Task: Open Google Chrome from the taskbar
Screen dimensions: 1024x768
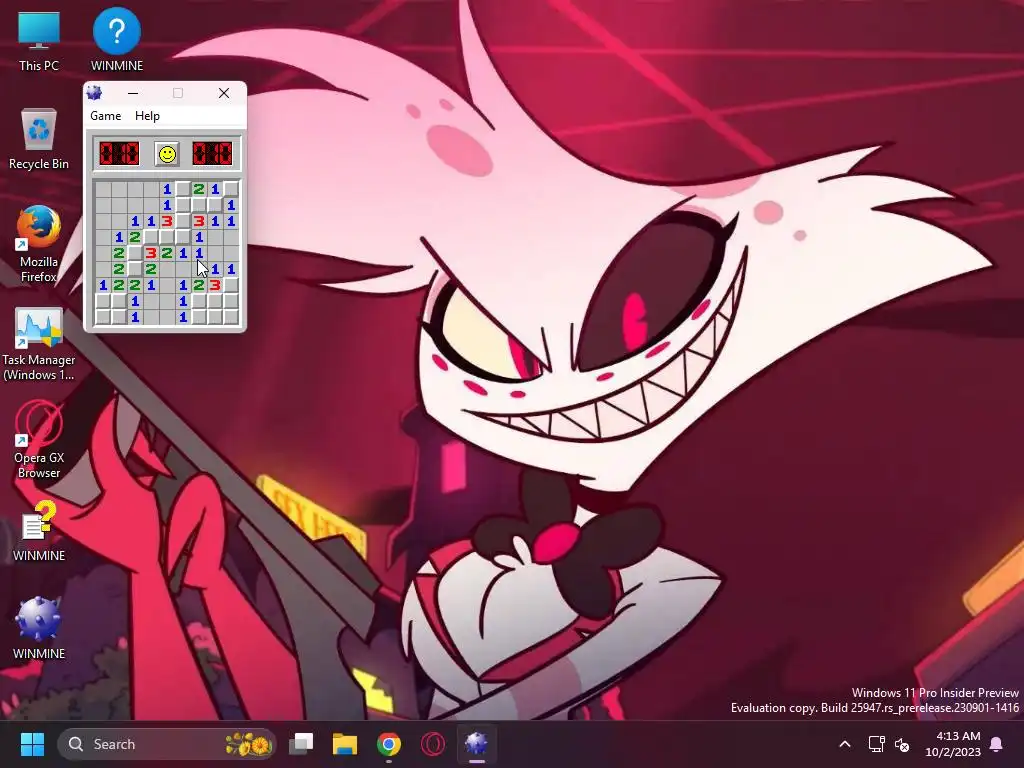Action: tap(389, 744)
